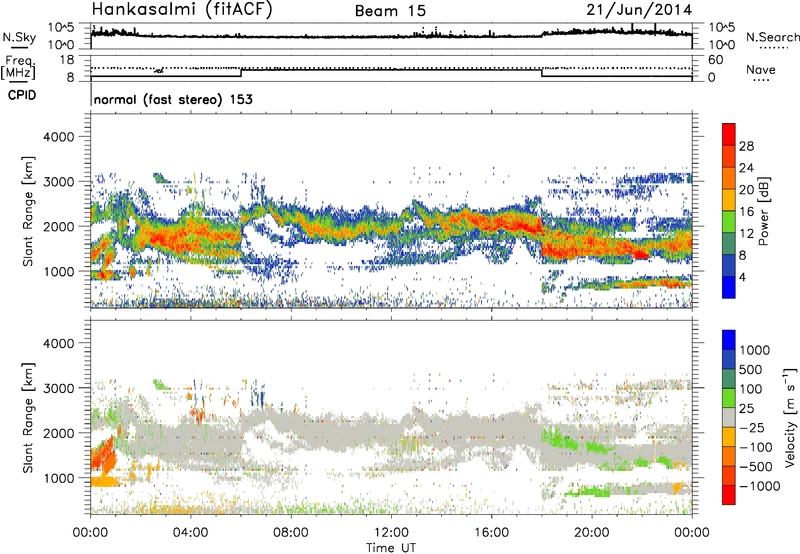This screenshot has width=800, height=554.
Task: Click the "-100" label on the velocity colorbar
Action: [756, 447]
